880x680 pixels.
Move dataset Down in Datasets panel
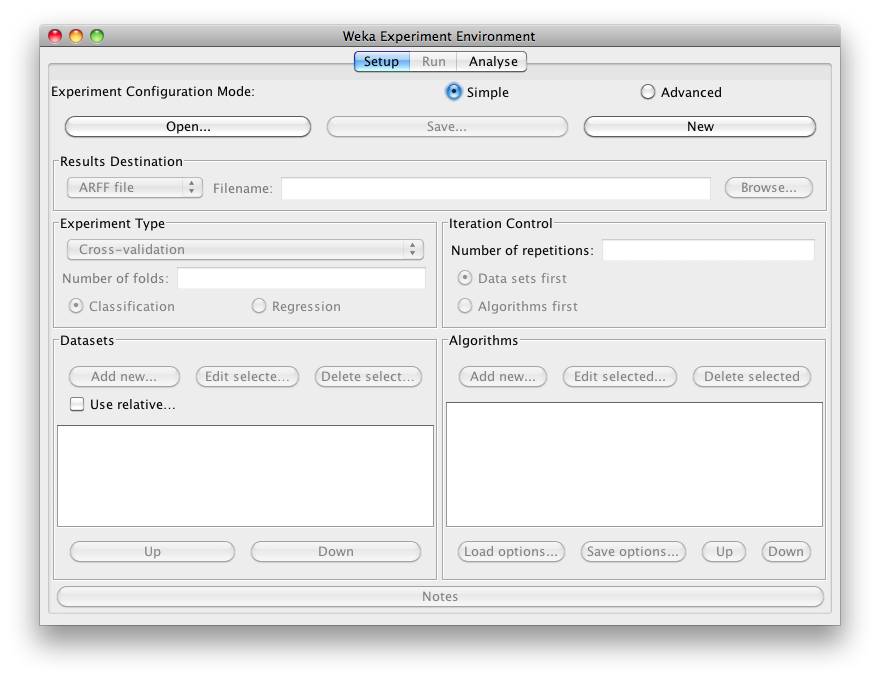pos(336,552)
